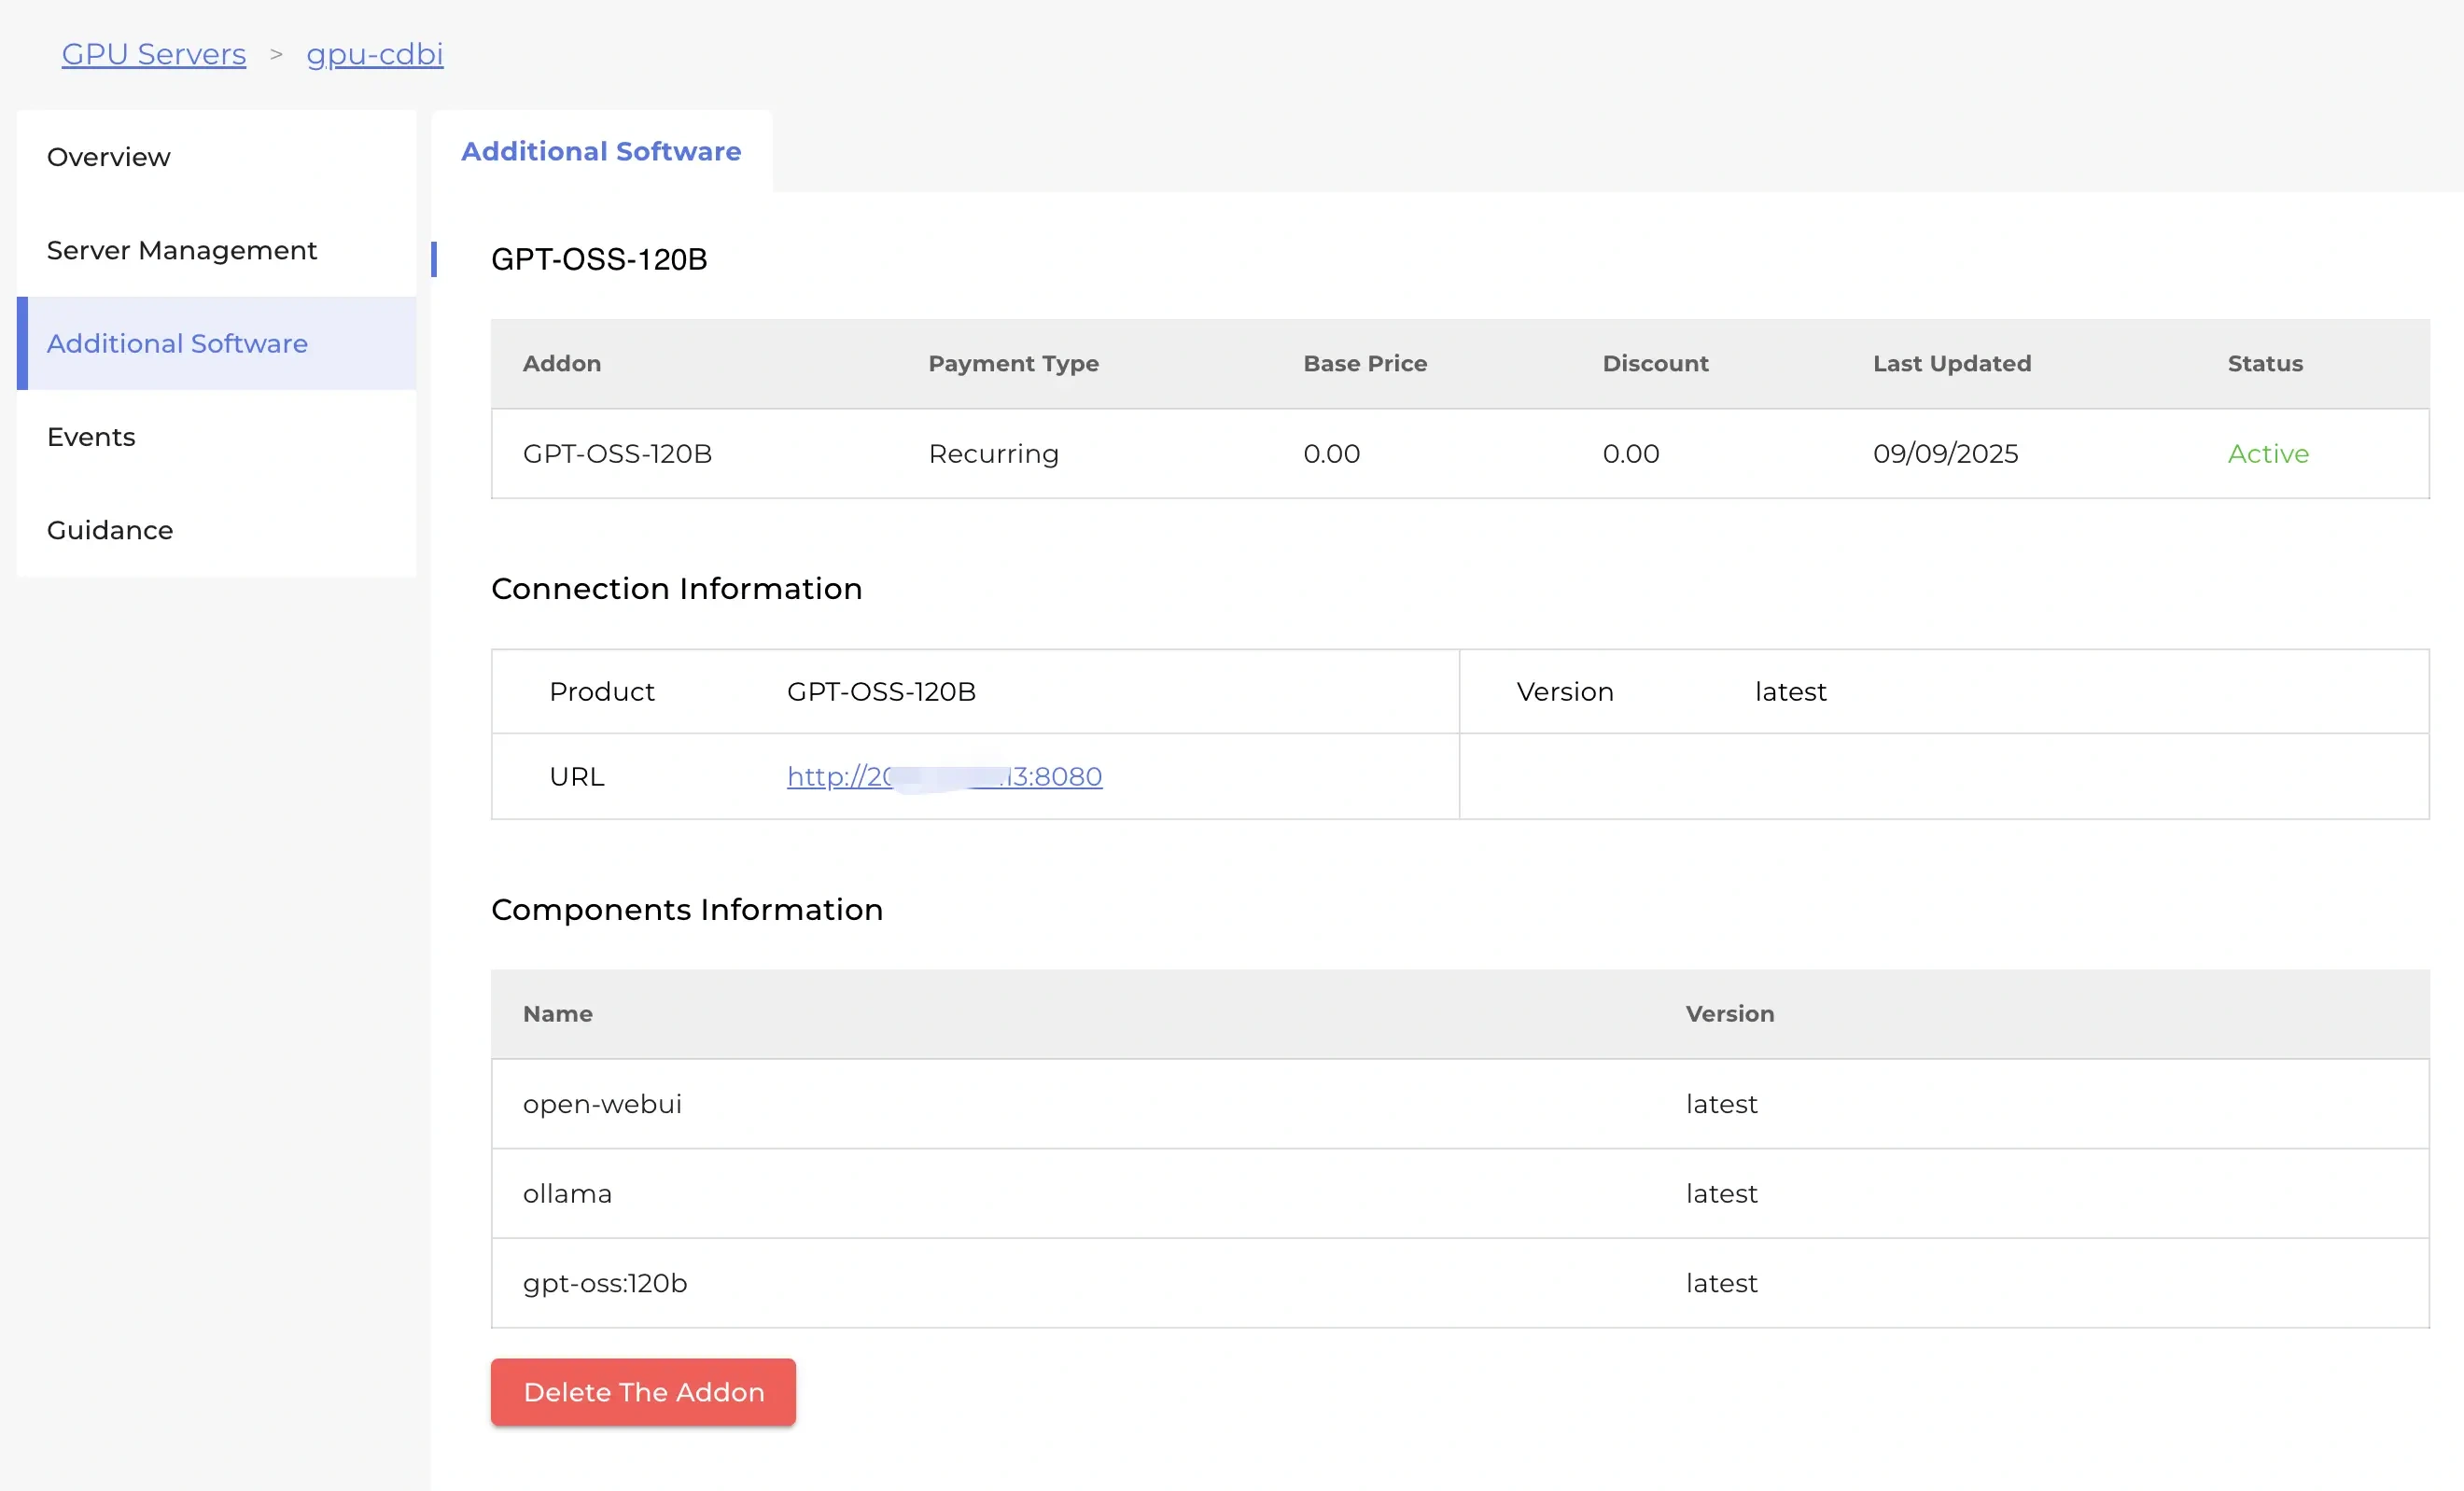Click the green Active status
This screenshot has width=2464, height=1491.
click(2268, 453)
